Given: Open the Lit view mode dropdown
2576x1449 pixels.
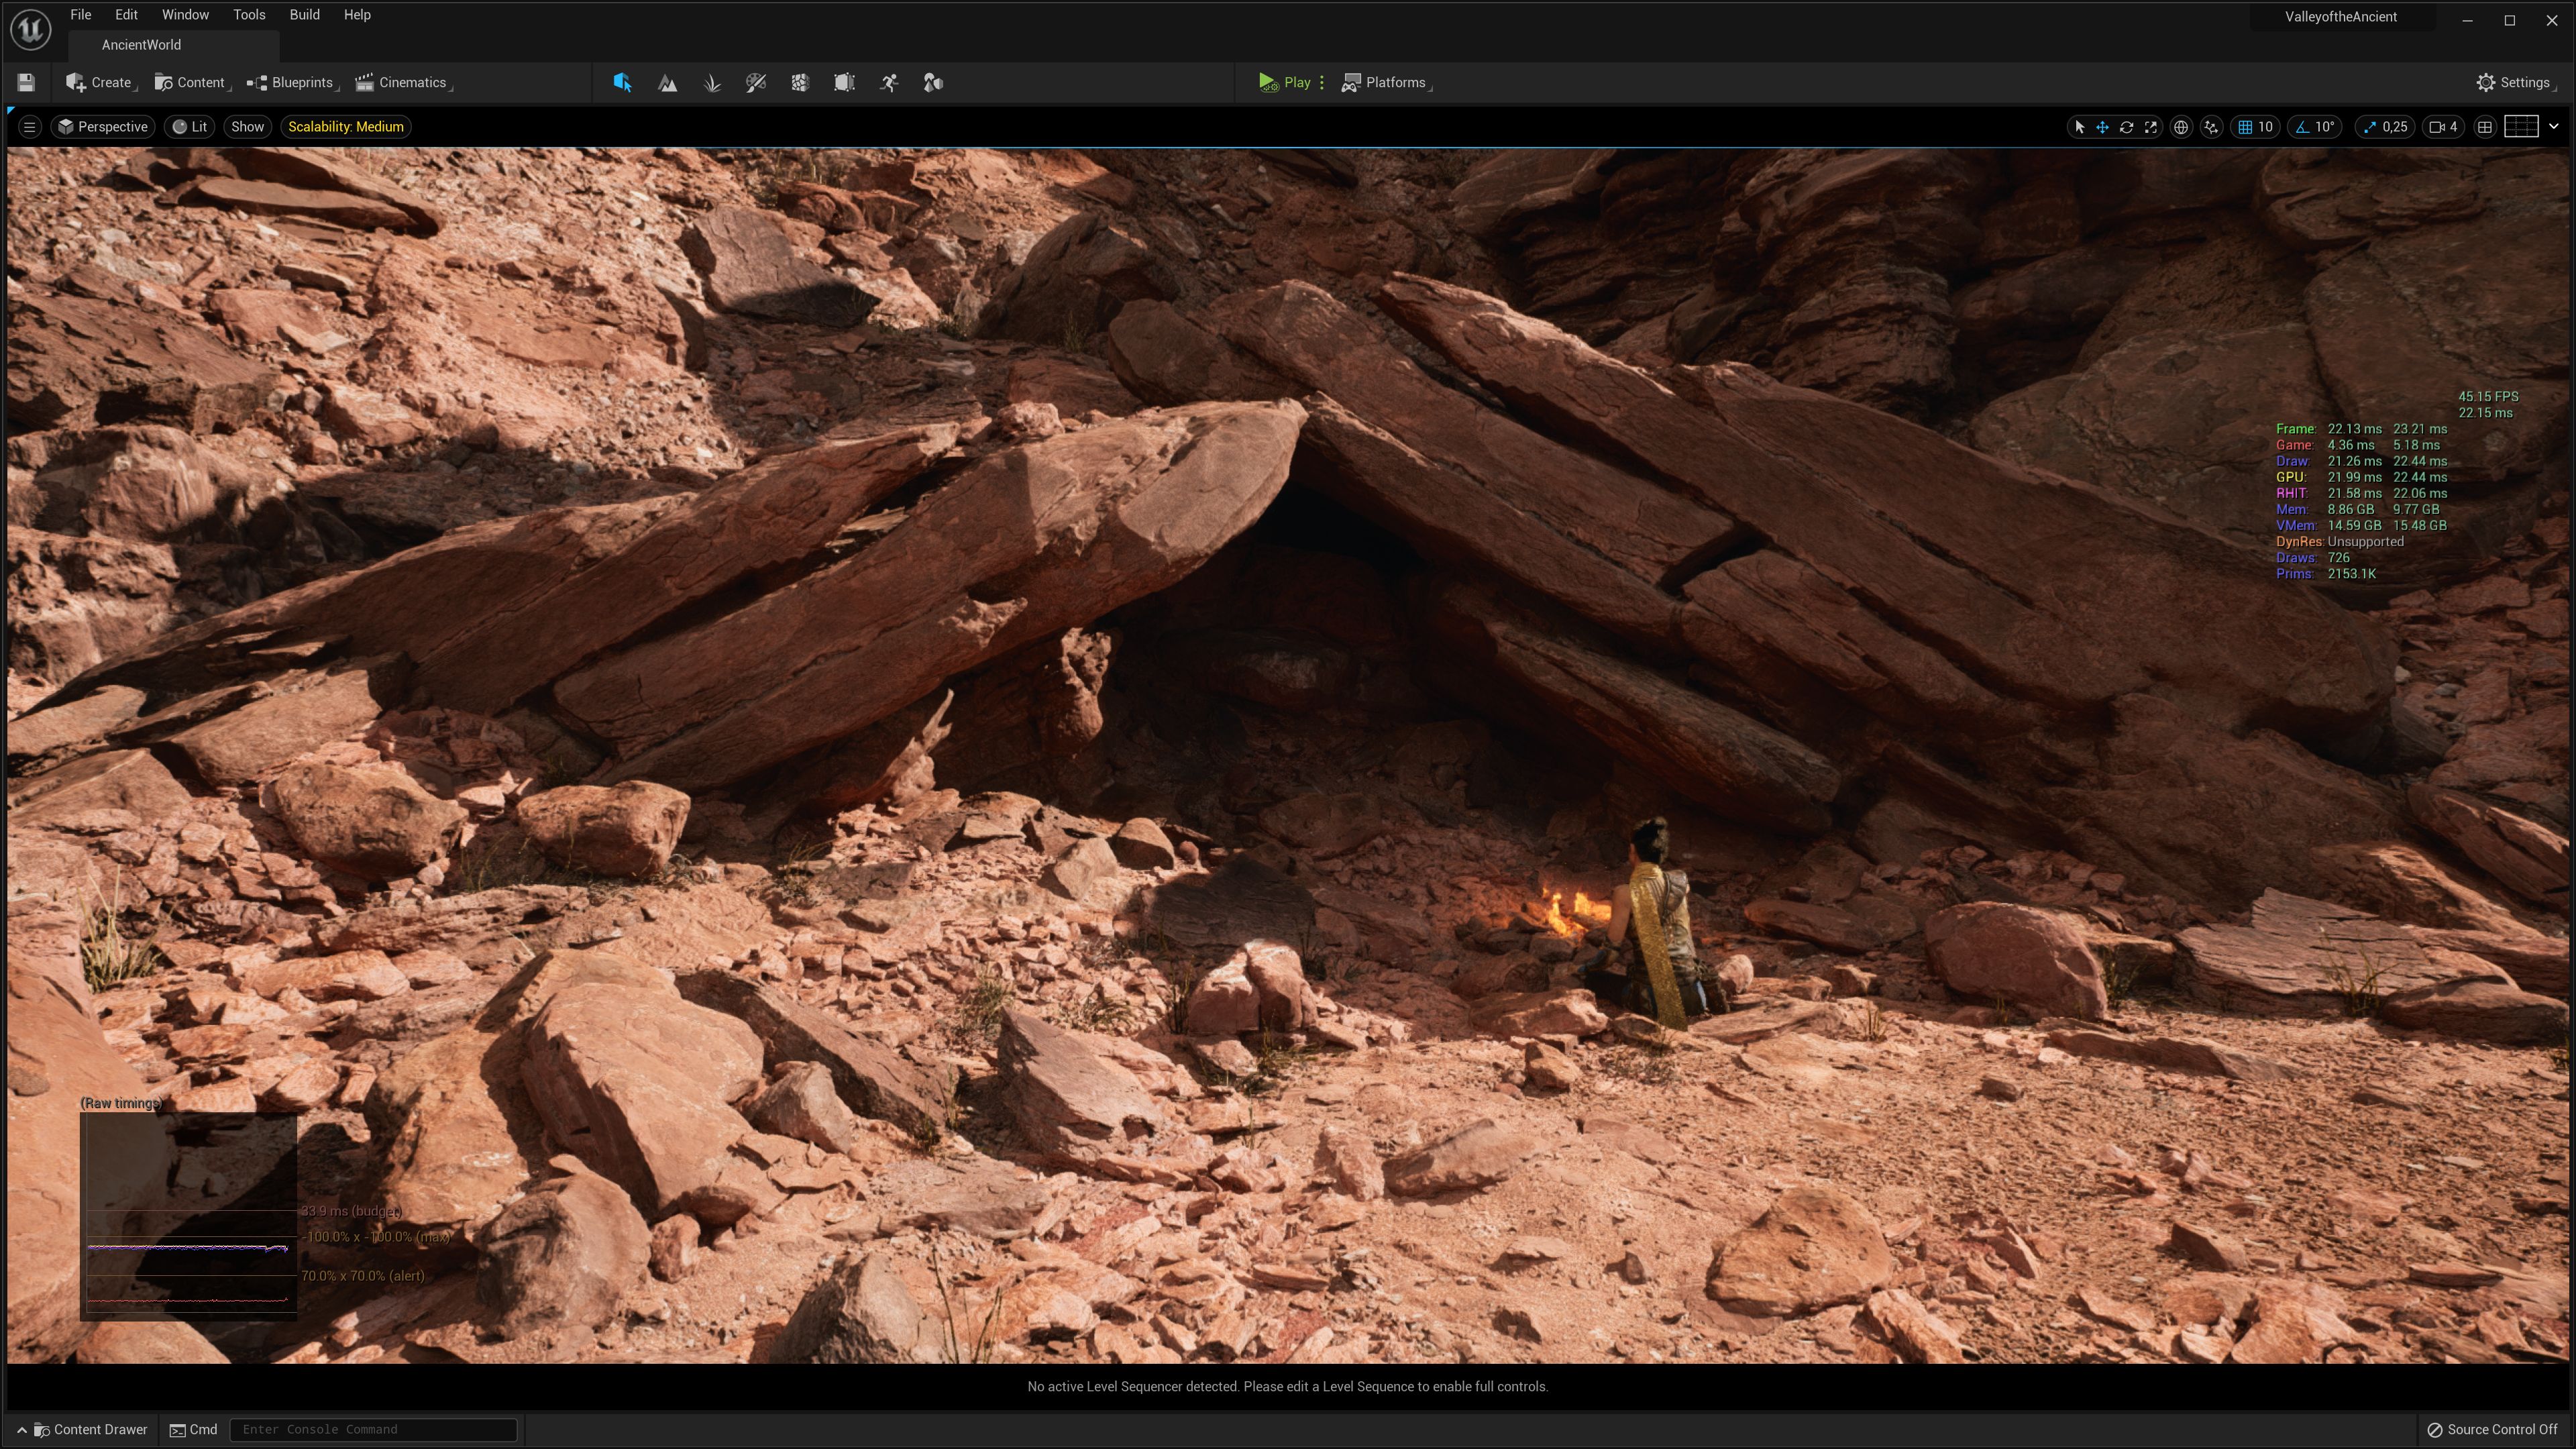Looking at the screenshot, I should coord(190,127).
